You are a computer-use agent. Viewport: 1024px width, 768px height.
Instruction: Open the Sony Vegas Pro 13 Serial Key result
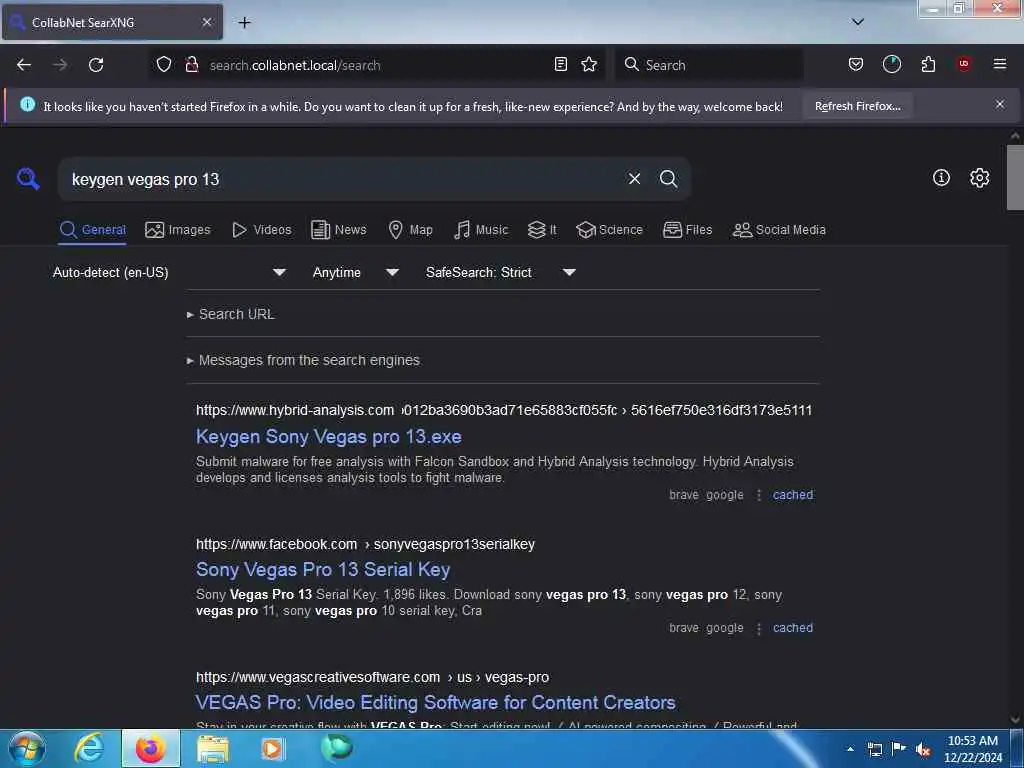323,569
